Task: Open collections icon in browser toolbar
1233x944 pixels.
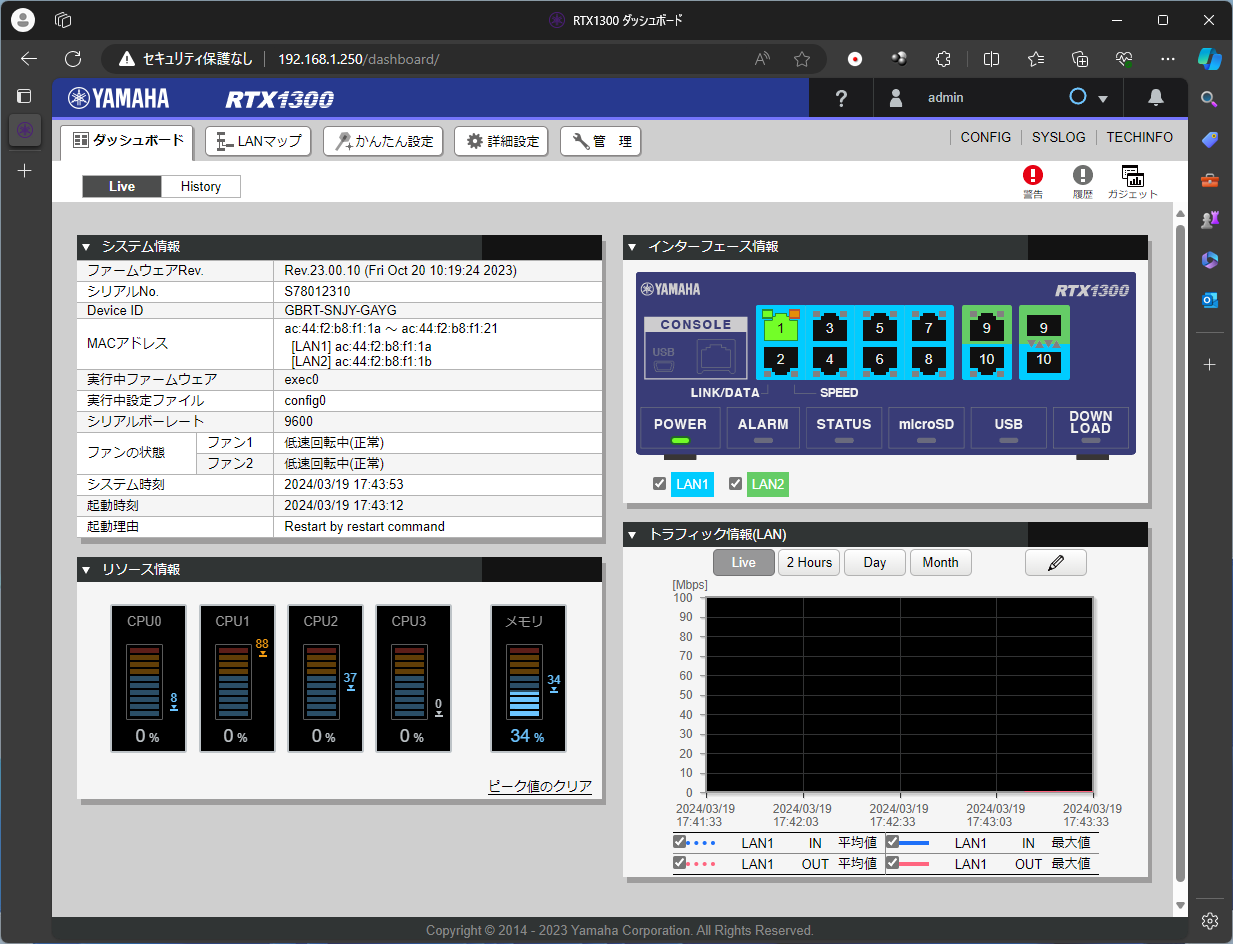Action: tap(1079, 59)
